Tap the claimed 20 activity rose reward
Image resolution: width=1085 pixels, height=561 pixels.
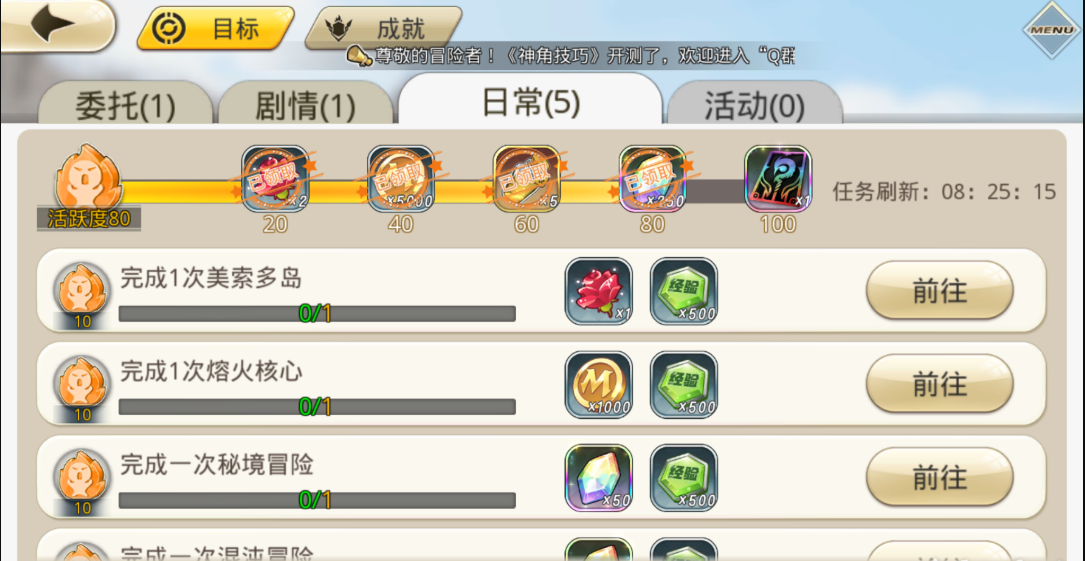(275, 178)
